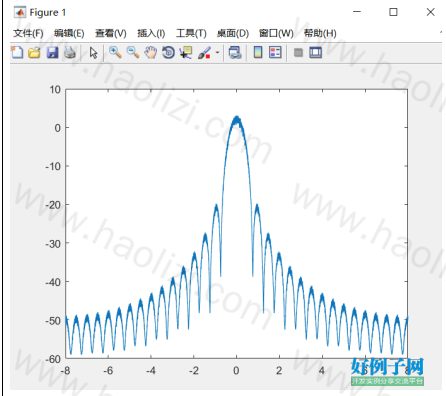Viewport: 446px width, 396px height.
Task: Save the figure with floppy icon
Action: [x=52, y=53]
